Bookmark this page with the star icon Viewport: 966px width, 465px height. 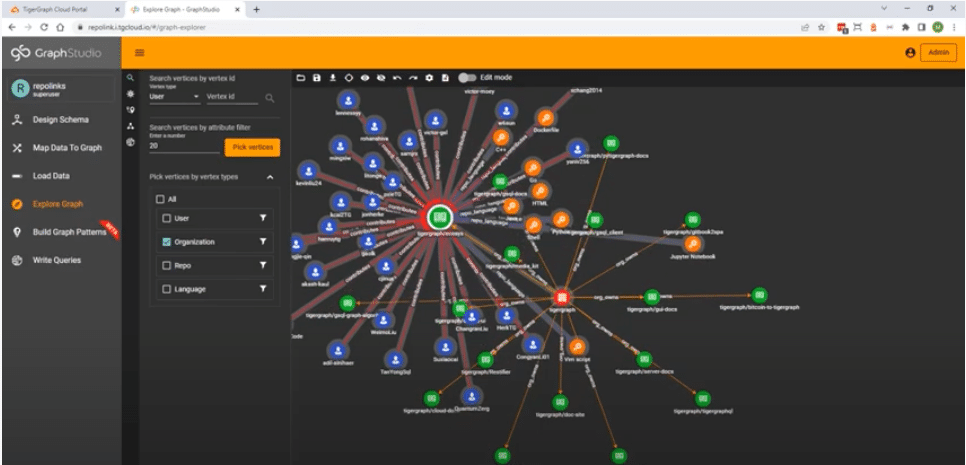821,27
